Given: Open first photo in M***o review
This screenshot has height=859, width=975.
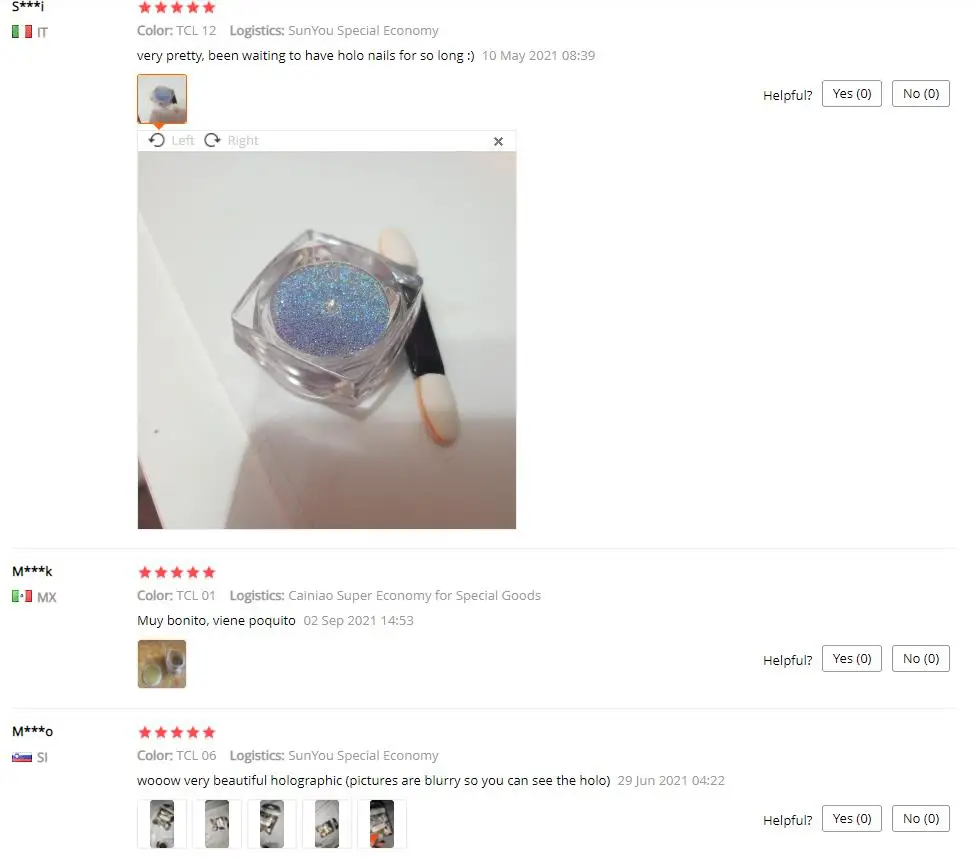Looking at the screenshot, I should (x=162, y=824).
